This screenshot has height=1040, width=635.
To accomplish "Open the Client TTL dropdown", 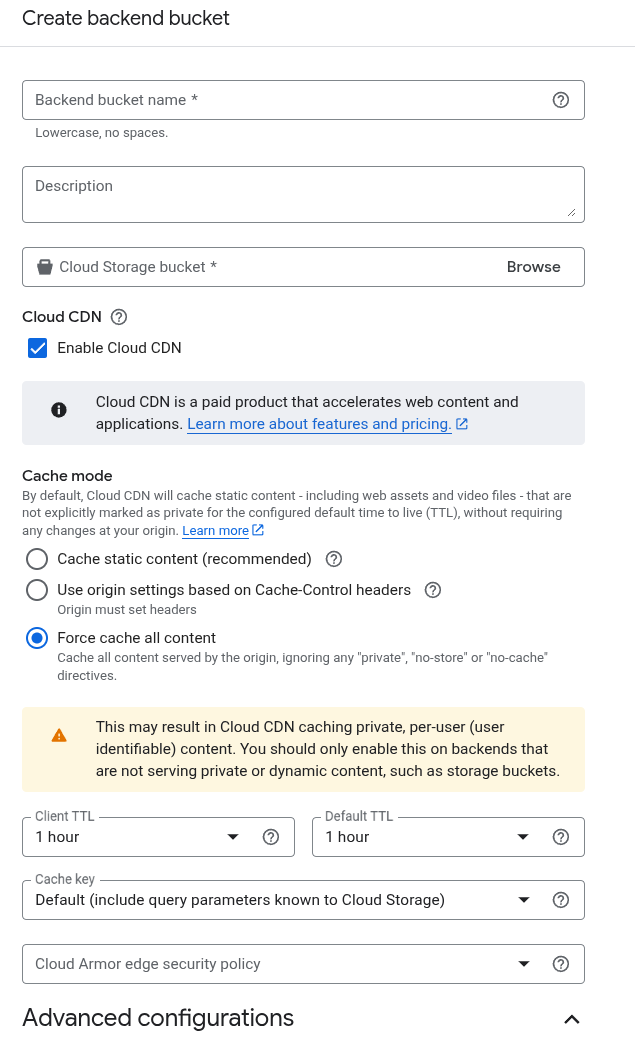I will 137,837.
